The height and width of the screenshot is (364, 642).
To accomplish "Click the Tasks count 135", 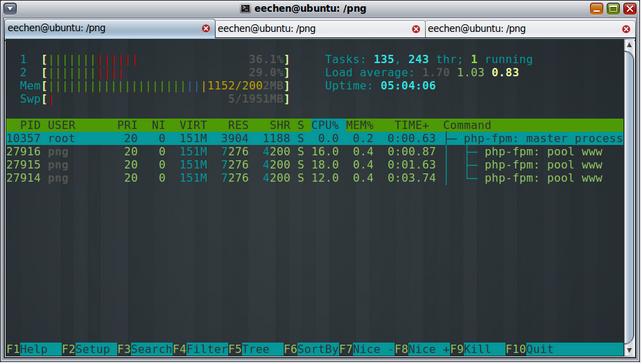I will (384, 59).
